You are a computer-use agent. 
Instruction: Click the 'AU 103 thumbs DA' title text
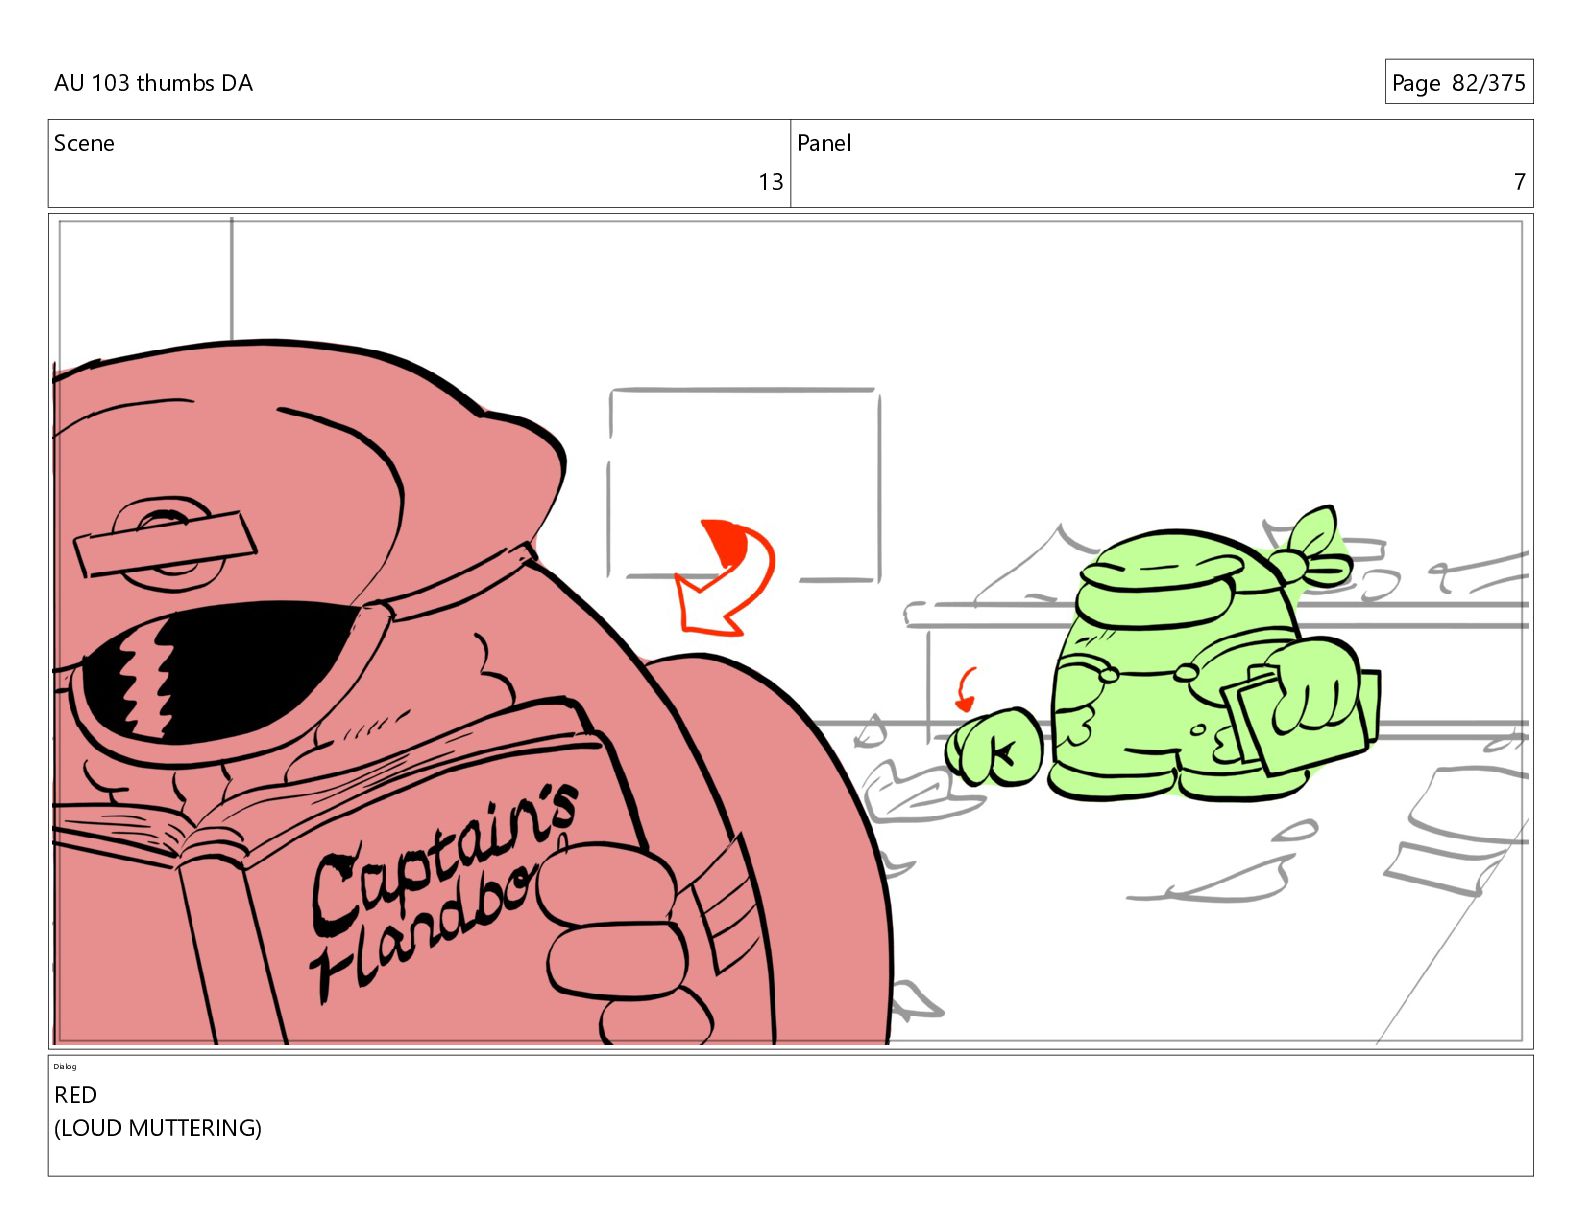[153, 83]
